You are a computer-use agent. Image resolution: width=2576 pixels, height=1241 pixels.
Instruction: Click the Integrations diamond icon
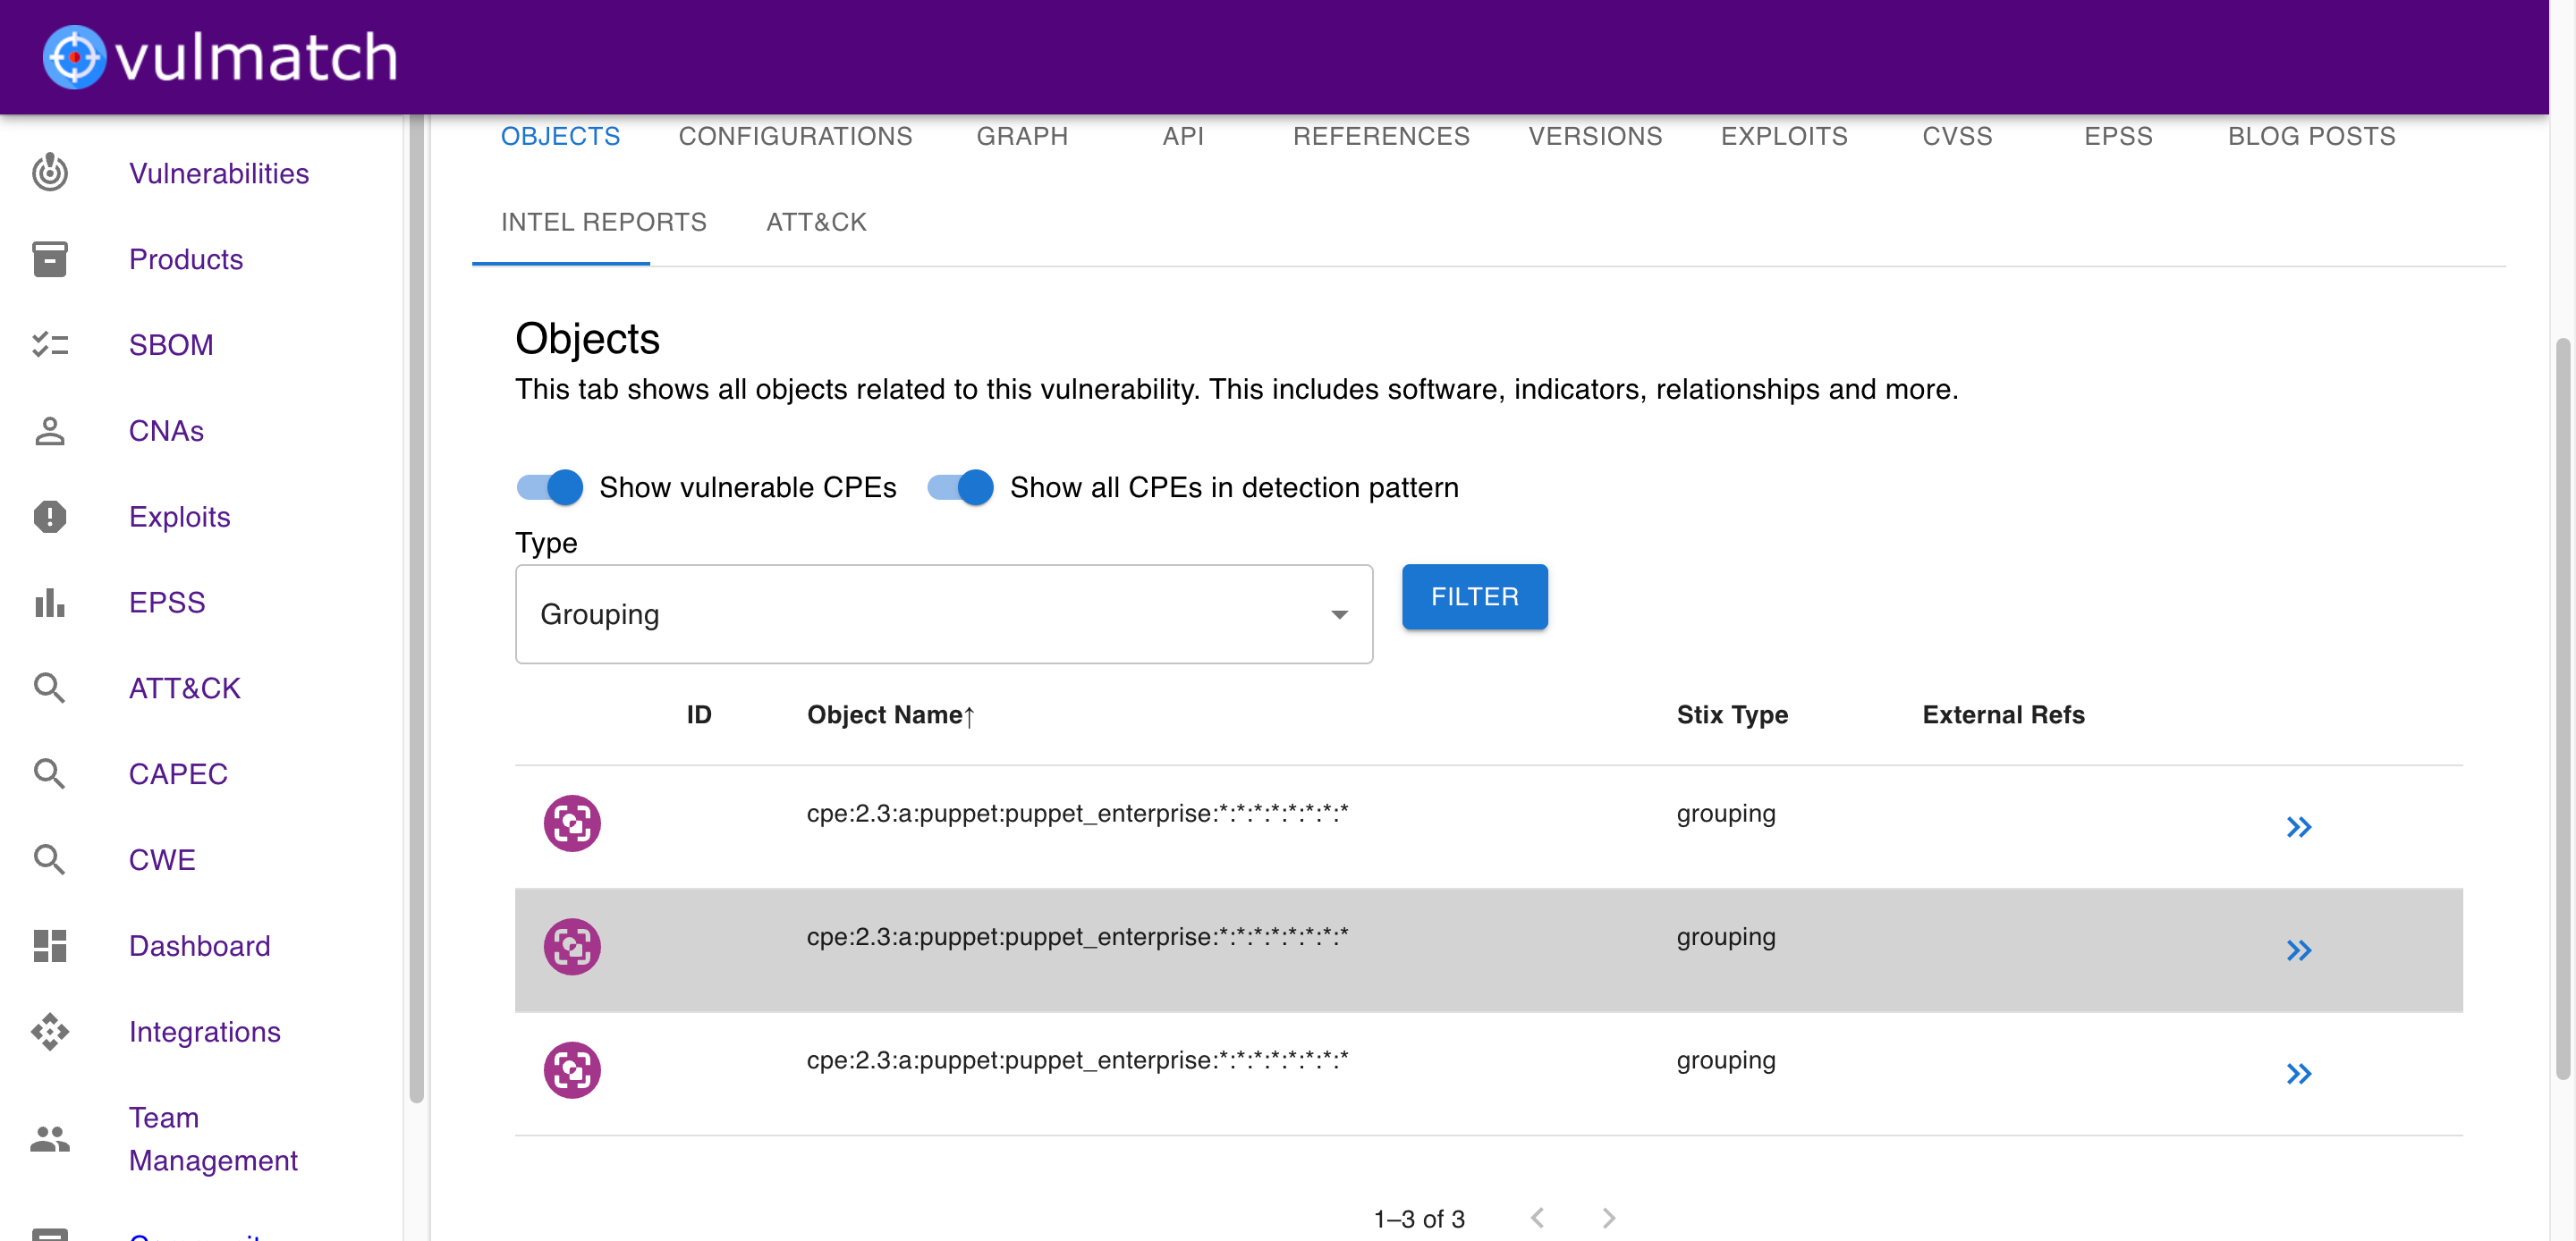click(x=49, y=1031)
